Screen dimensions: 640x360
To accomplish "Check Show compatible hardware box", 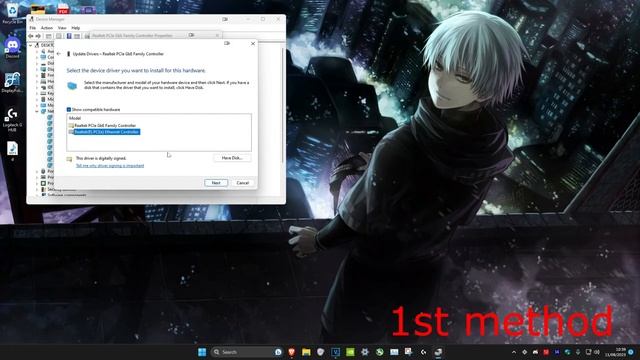I will point(69,109).
